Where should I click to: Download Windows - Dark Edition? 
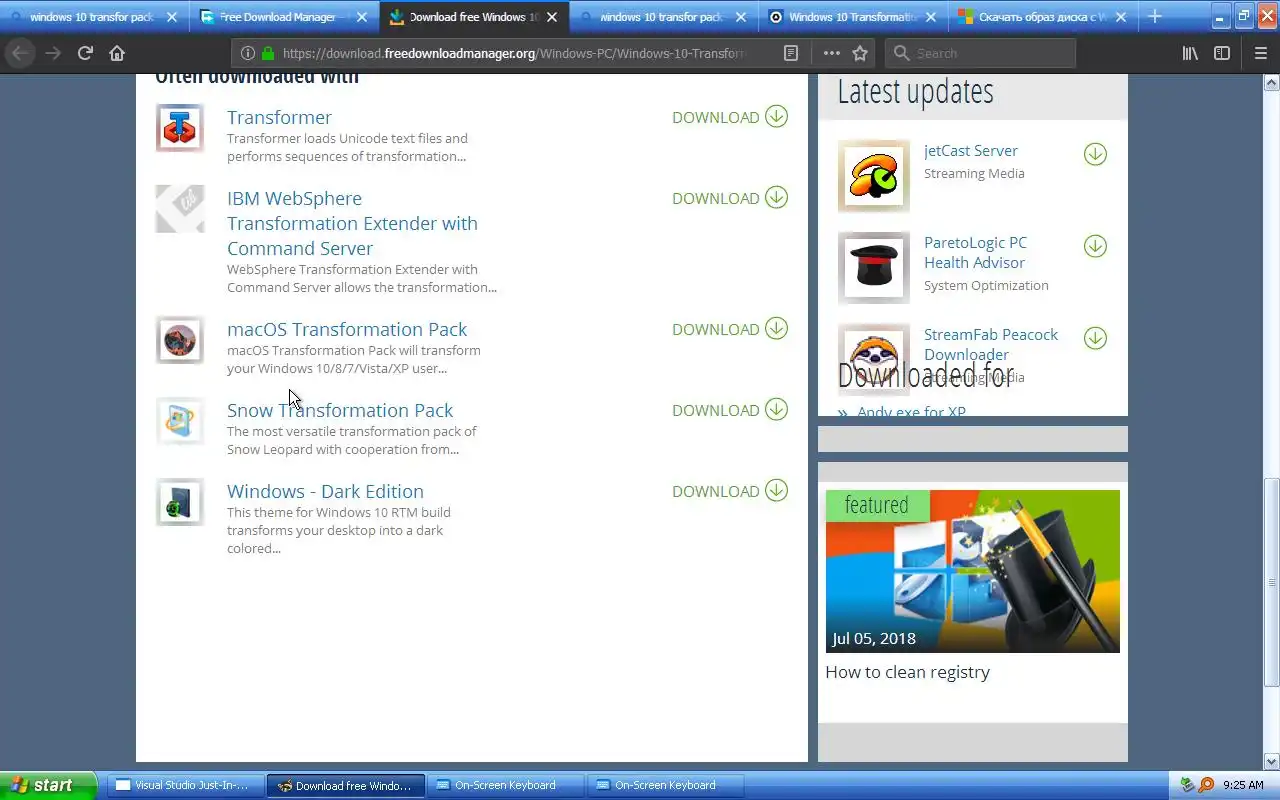730,491
